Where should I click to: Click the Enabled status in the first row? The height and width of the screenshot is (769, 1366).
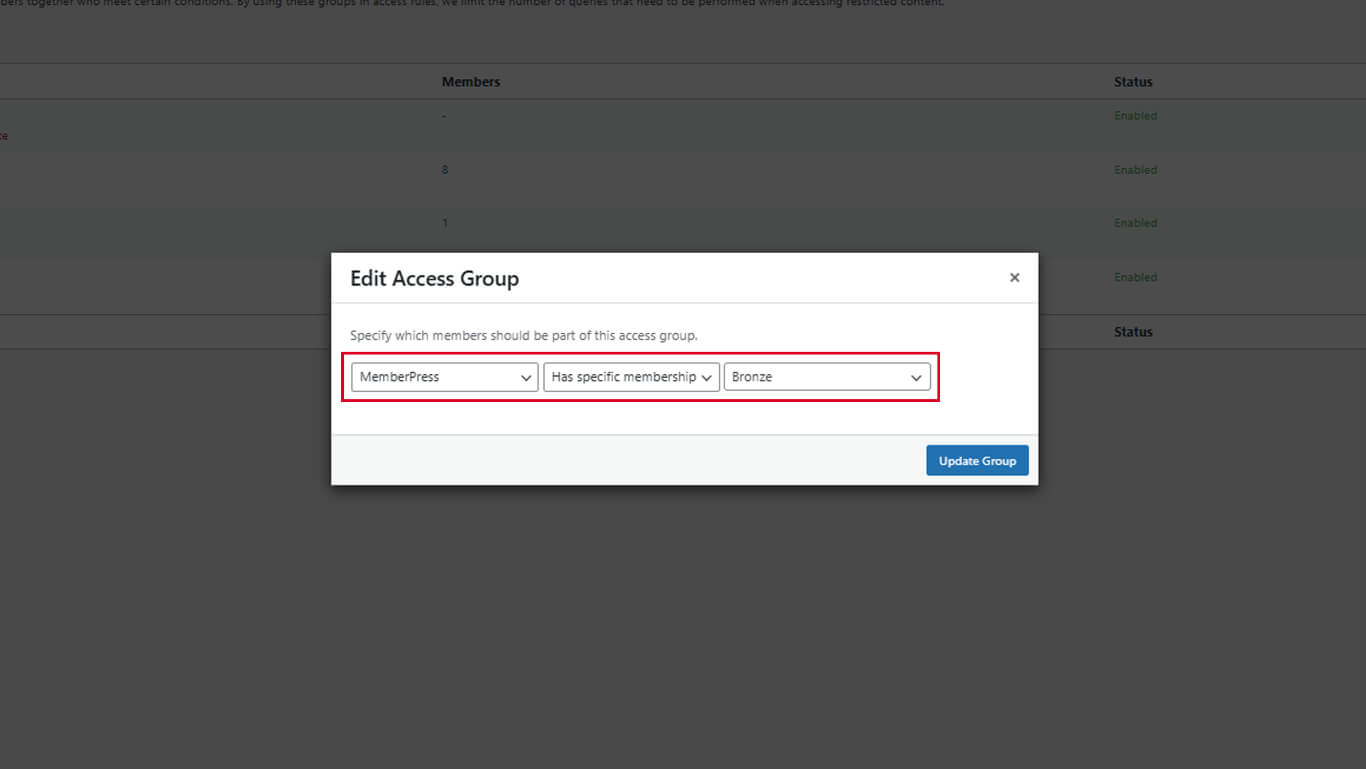click(x=1135, y=116)
